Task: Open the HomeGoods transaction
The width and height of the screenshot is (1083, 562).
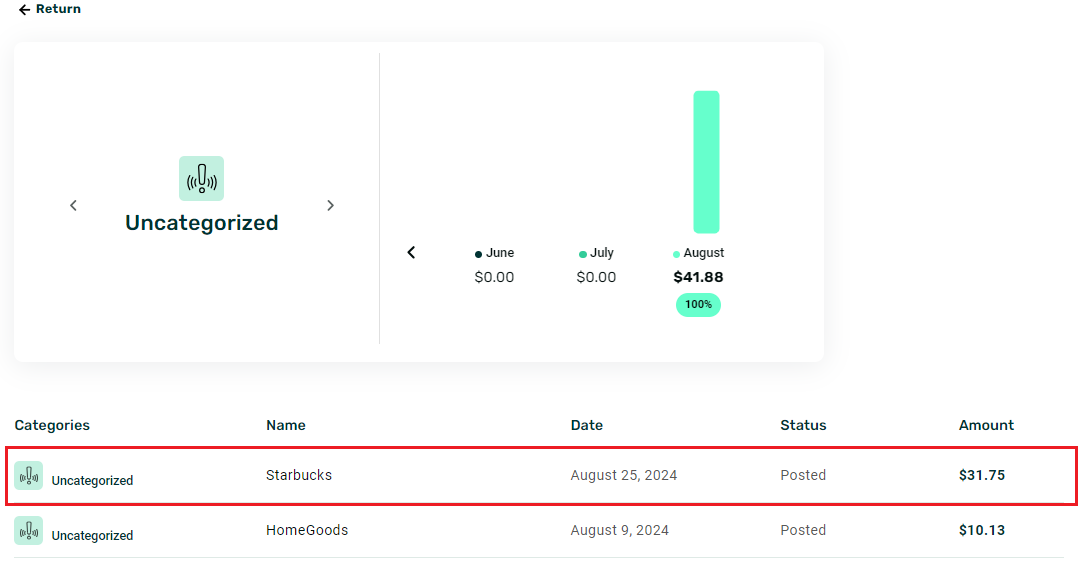Action: point(307,530)
